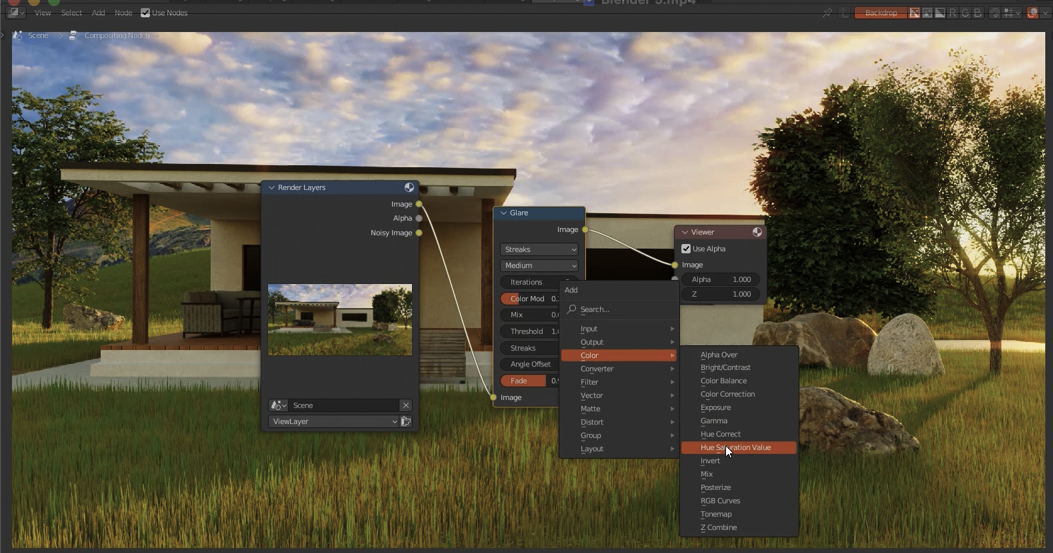
Task: Click the Scene name field in Render Layers
Action: coord(345,405)
